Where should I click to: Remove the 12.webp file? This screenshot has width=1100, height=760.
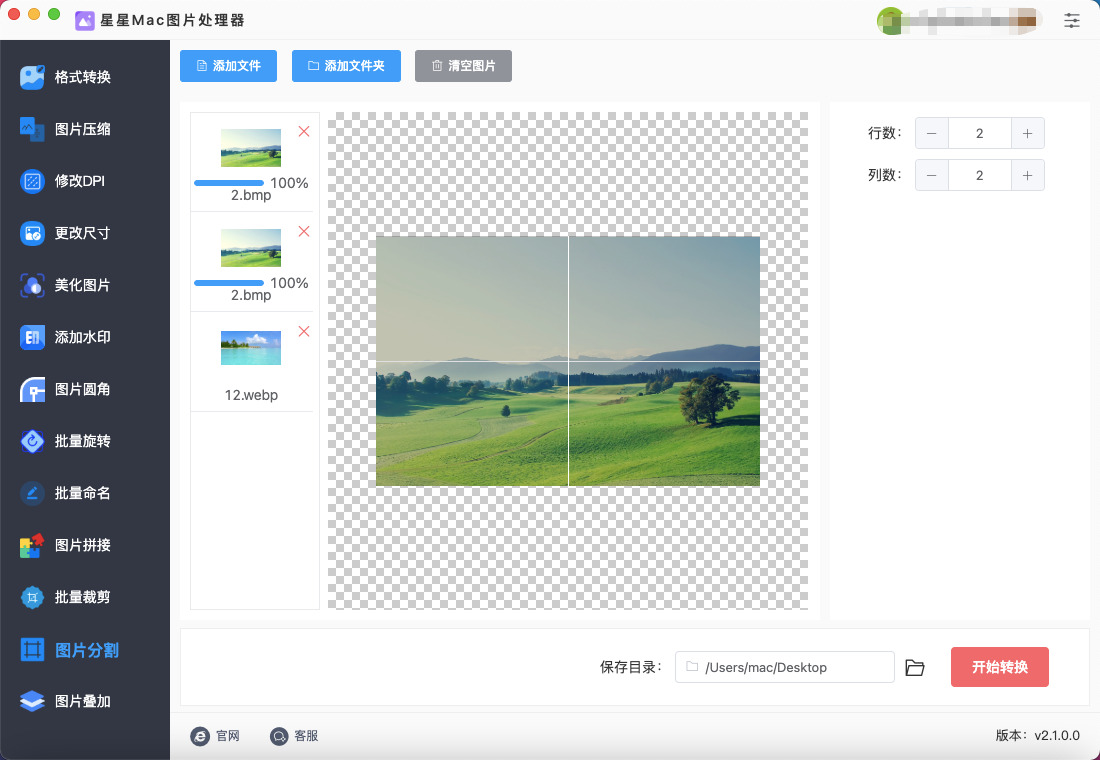point(304,331)
